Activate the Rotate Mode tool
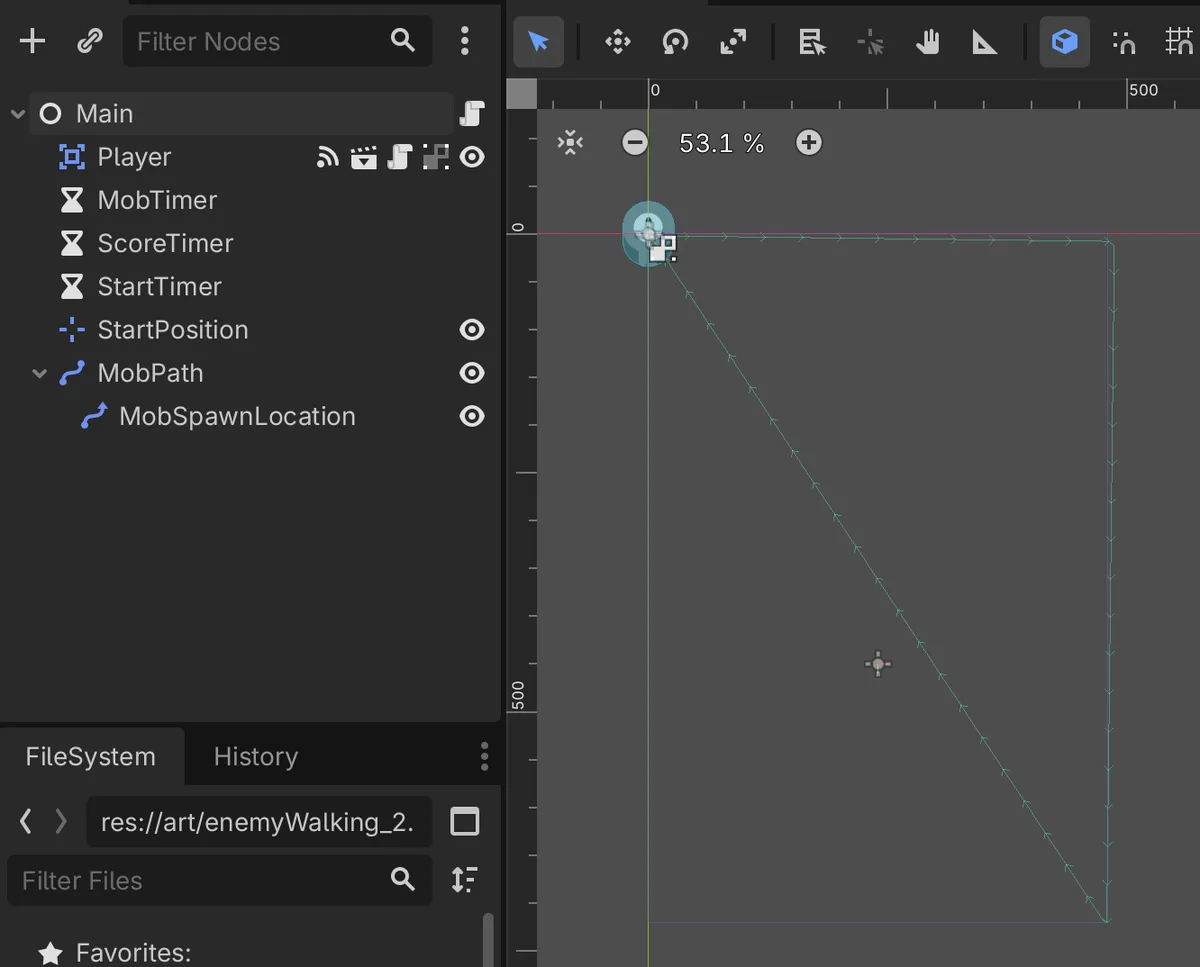The image size is (1200, 967). pyautogui.click(x=675, y=42)
